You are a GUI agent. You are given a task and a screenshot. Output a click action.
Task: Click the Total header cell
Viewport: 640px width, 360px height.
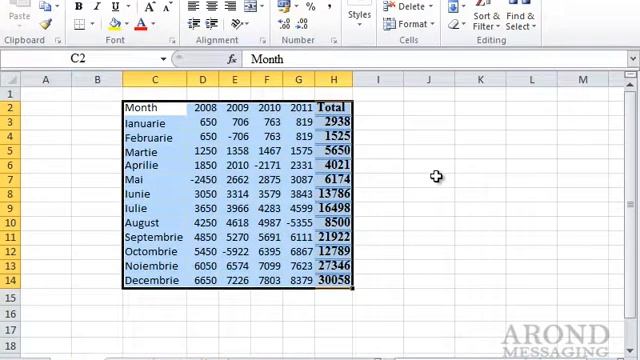click(334, 108)
